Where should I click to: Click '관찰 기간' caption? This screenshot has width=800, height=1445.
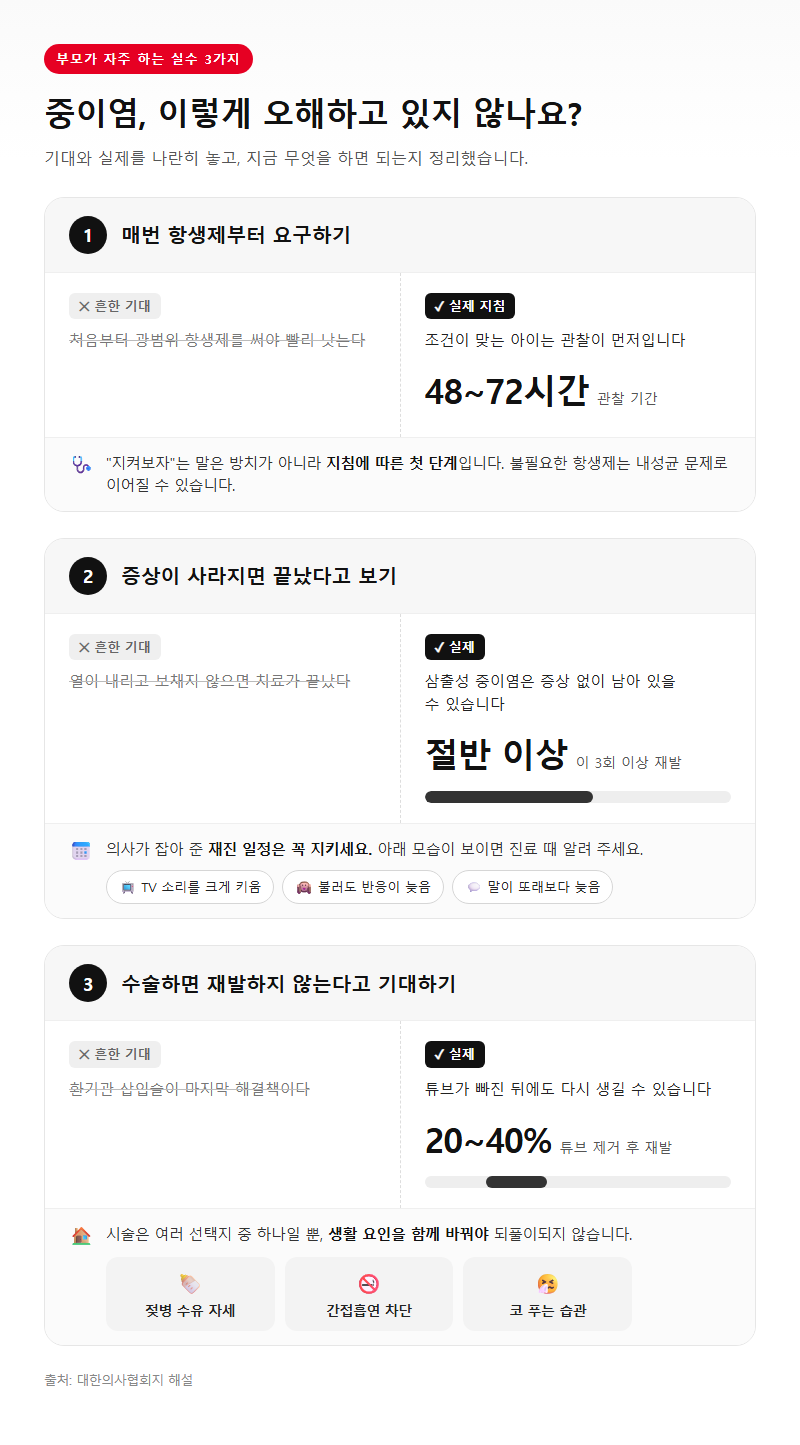click(627, 398)
